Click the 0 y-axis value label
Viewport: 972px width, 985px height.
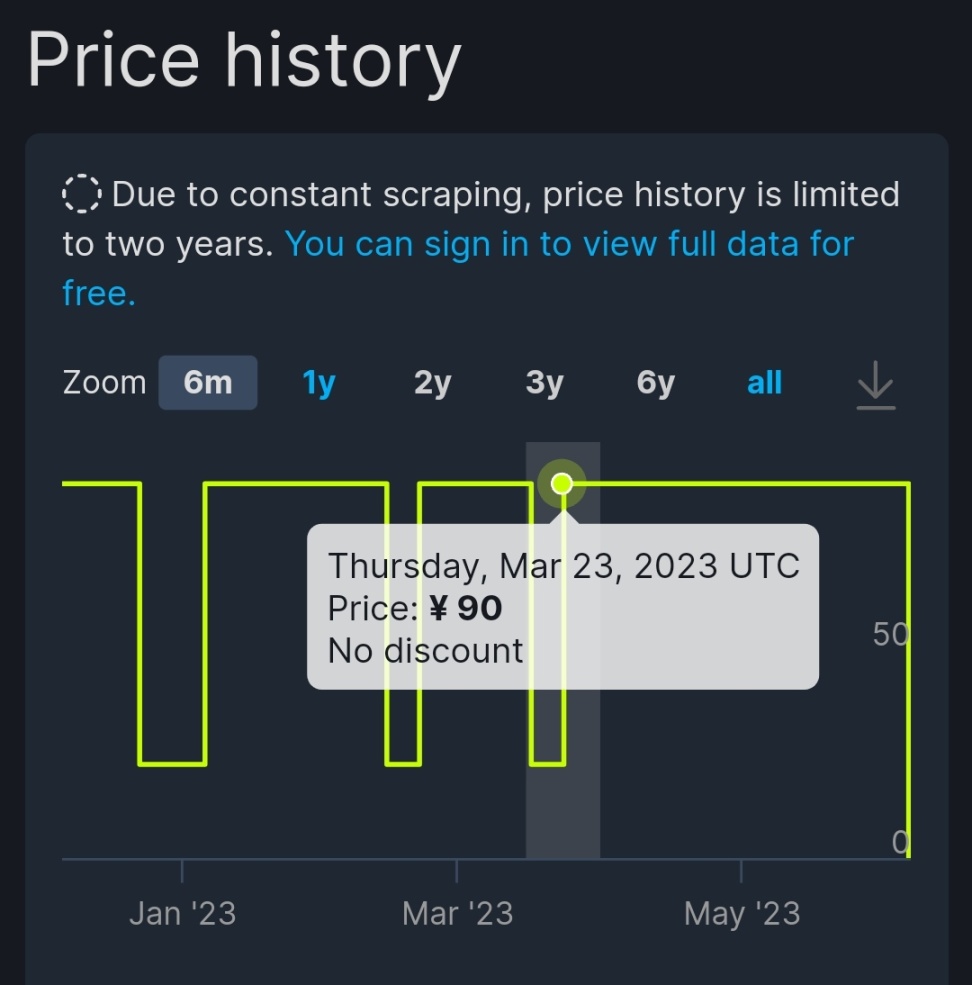click(x=900, y=842)
